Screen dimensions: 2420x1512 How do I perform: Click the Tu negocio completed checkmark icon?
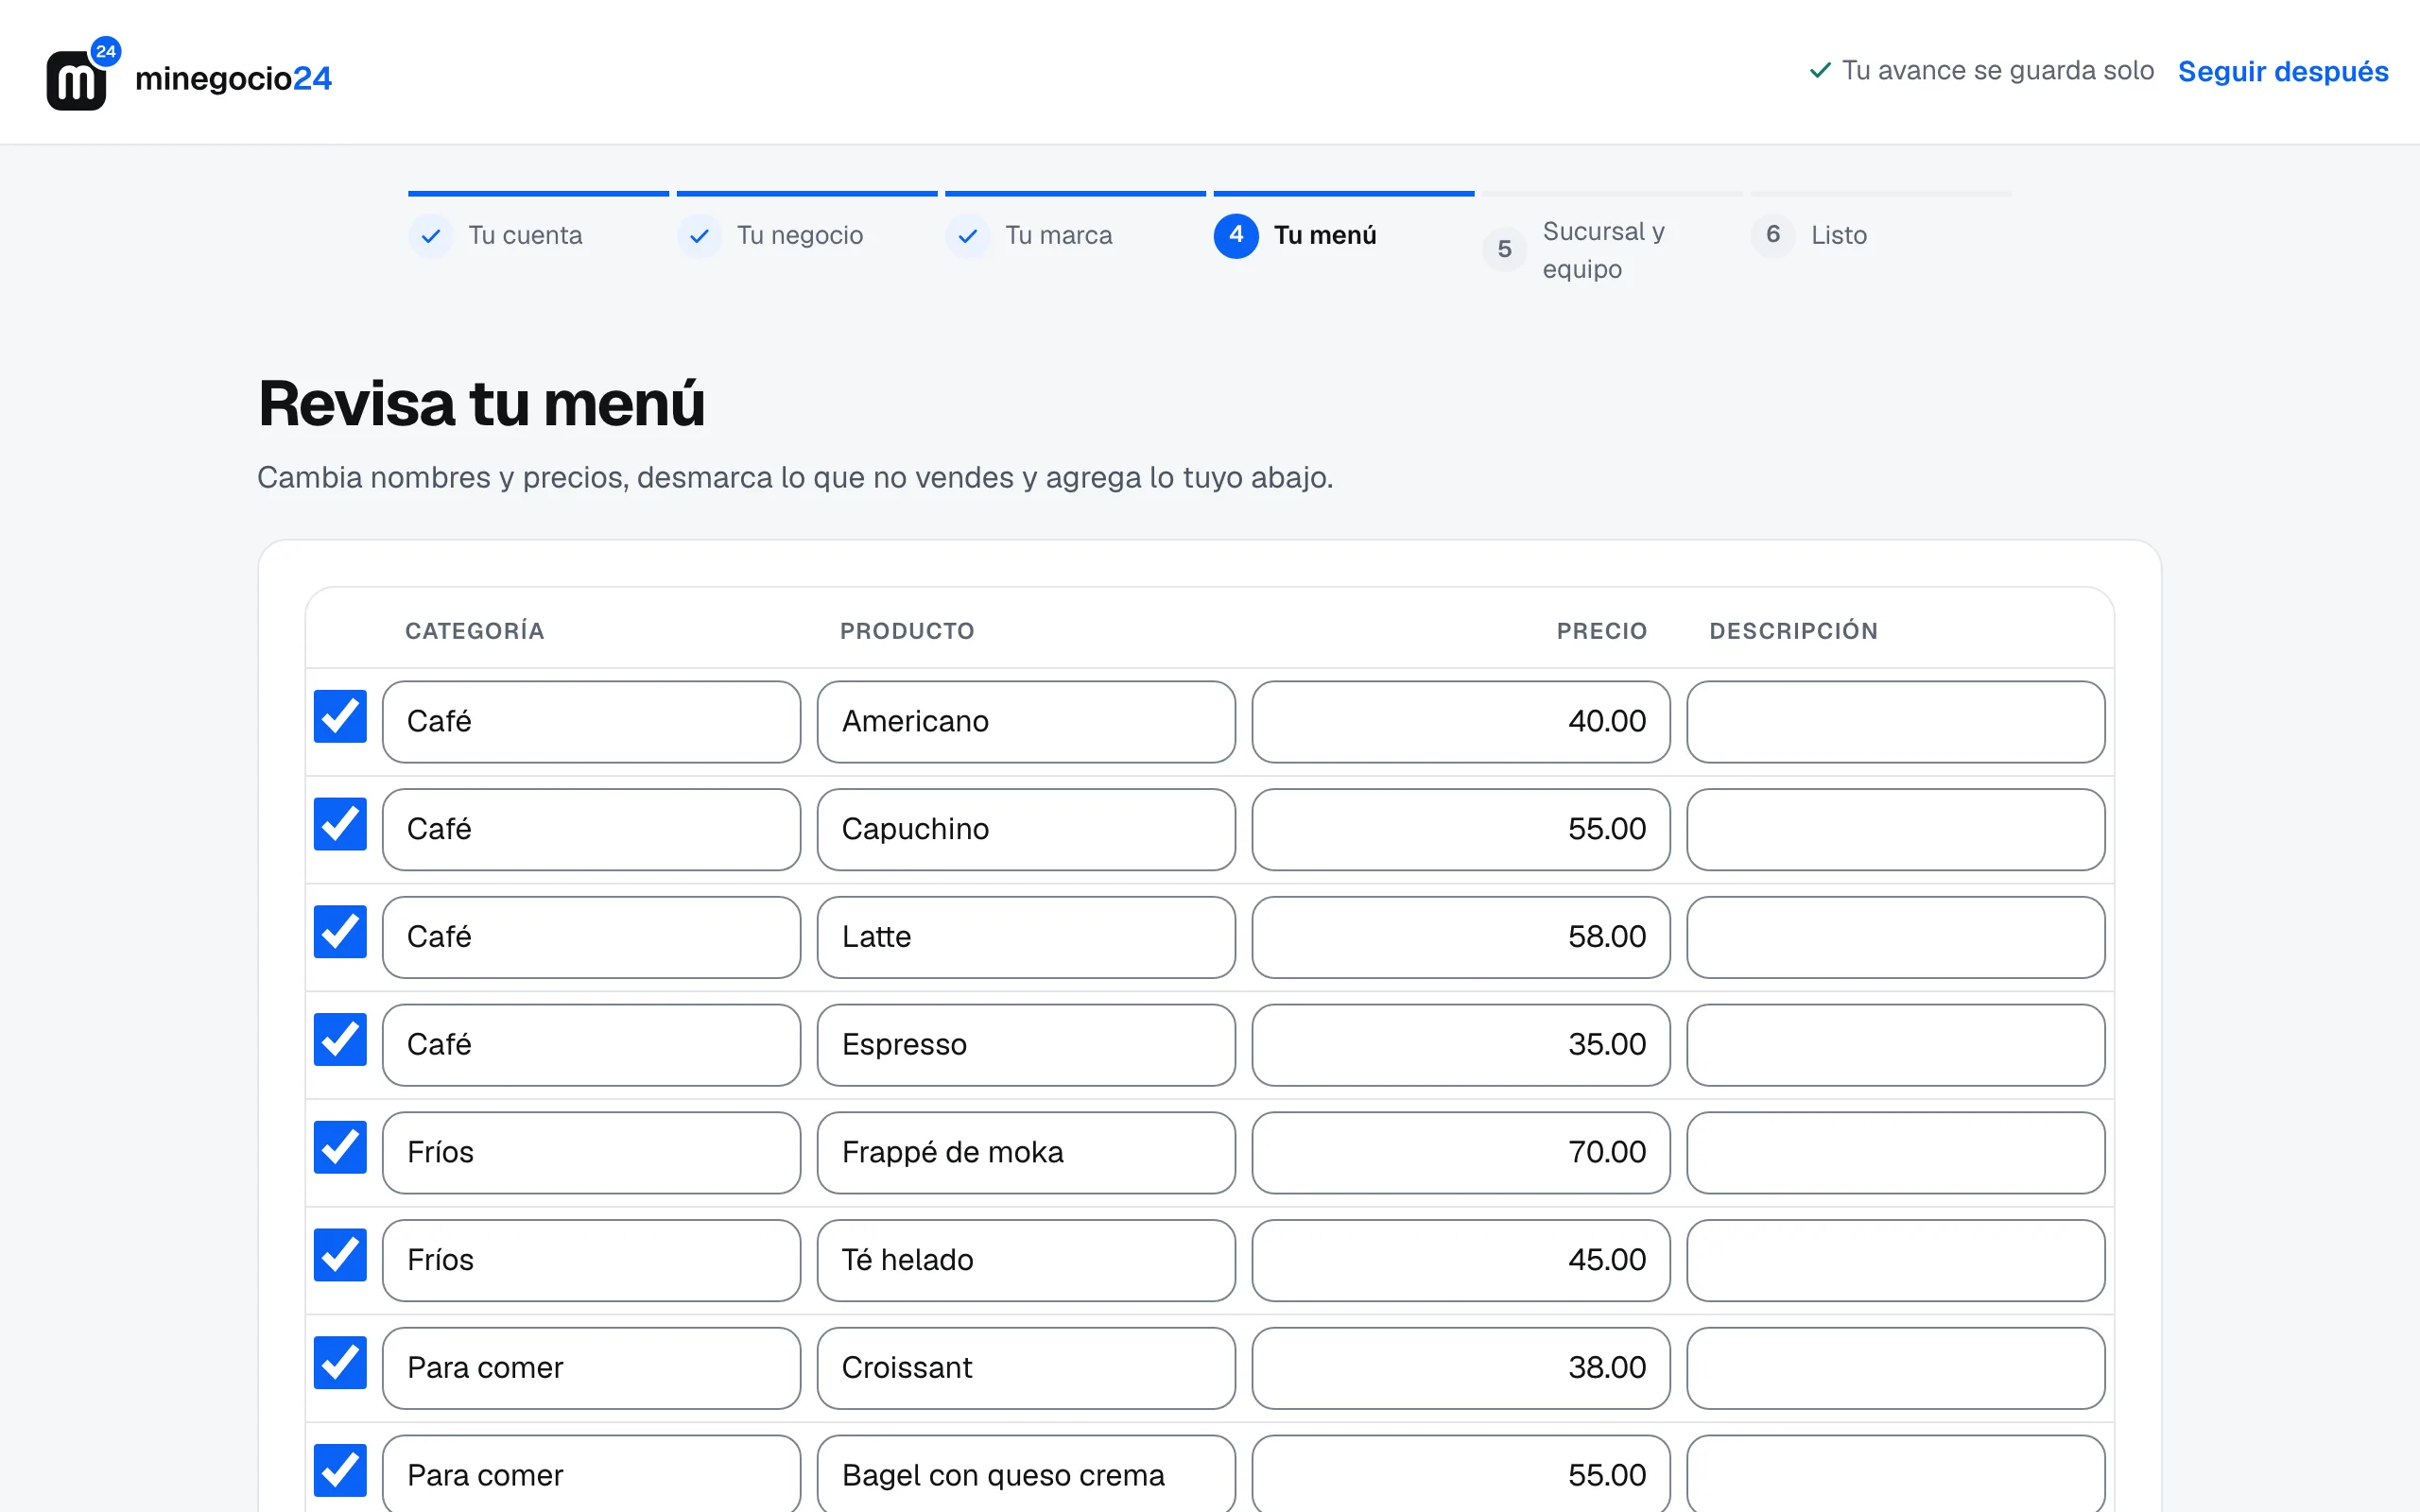(x=700, y=236)
